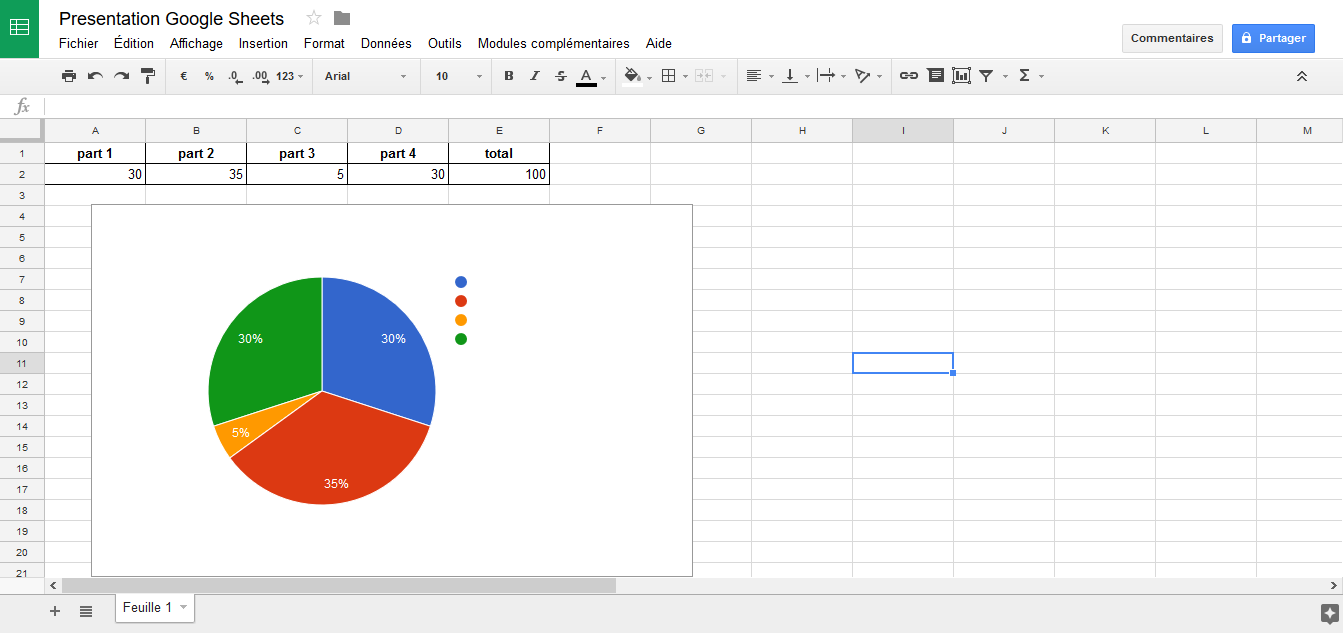Open the Données menu

tap(385, 43)
